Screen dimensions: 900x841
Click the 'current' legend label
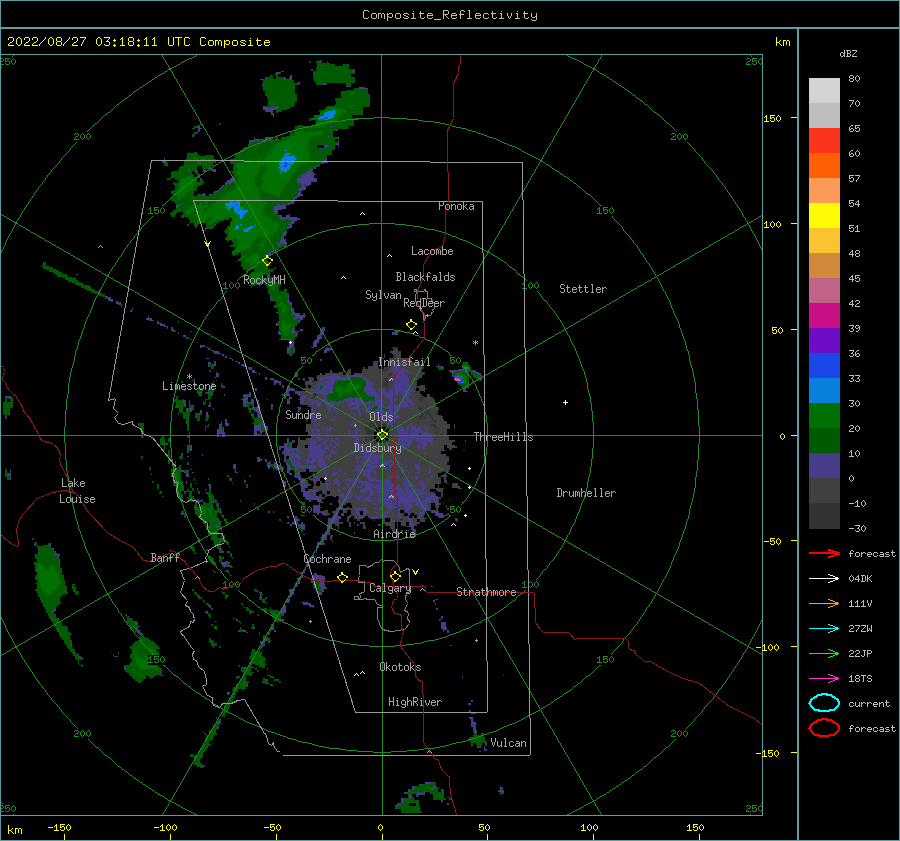point(869,703)
